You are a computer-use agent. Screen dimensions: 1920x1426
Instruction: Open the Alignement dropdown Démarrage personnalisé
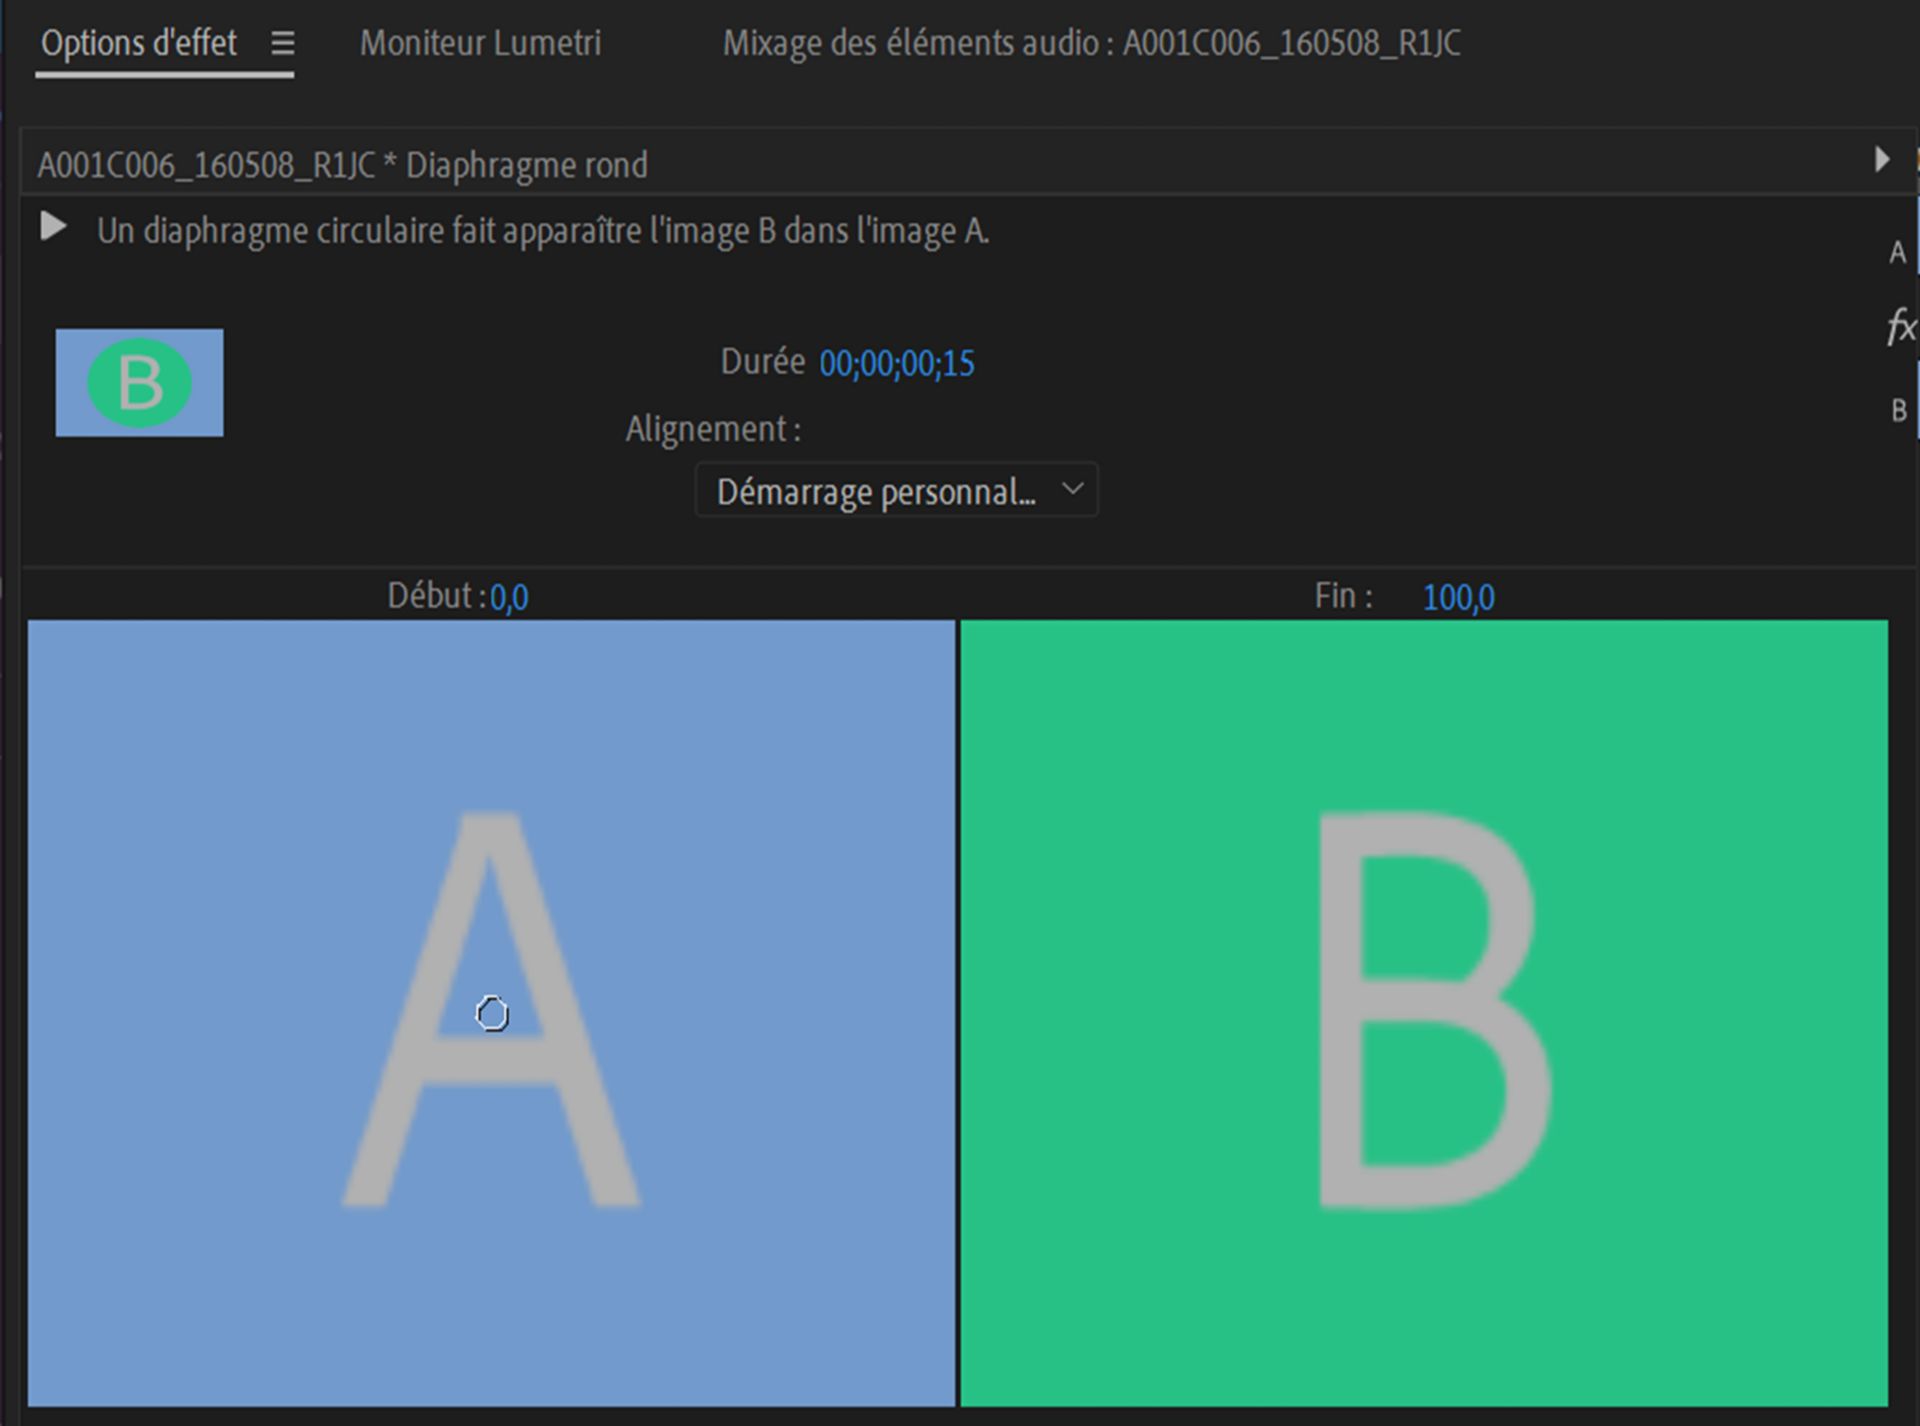(x=876, y=491)
